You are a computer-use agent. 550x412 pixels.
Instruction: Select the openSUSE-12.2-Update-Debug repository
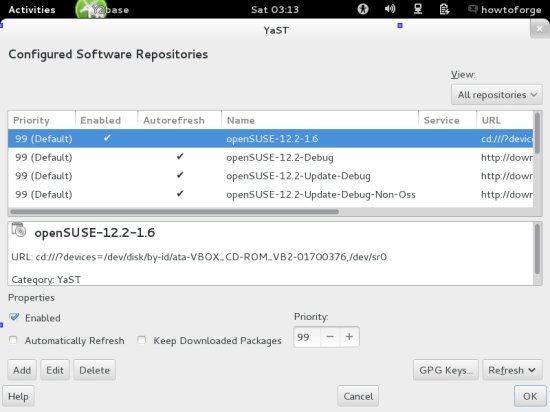(270, 176)
